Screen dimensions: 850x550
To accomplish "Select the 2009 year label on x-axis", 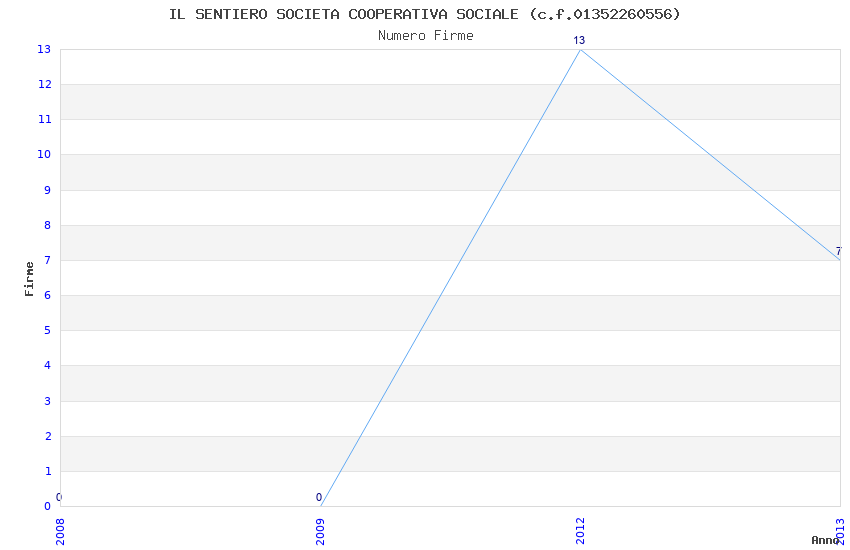I will (x=320, y=532).
